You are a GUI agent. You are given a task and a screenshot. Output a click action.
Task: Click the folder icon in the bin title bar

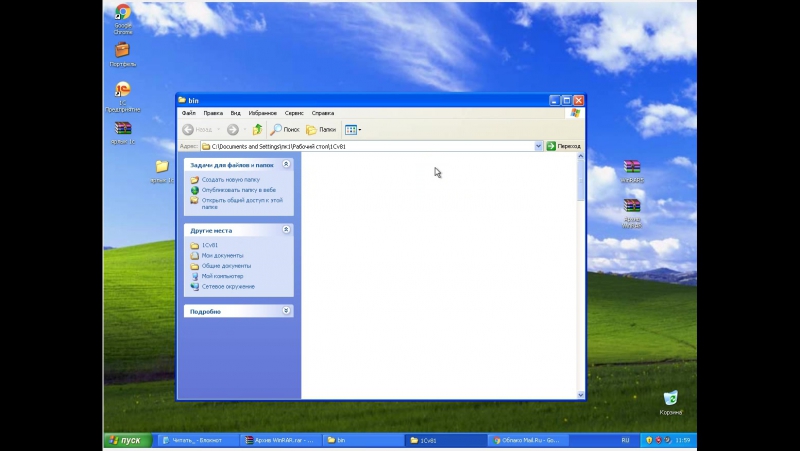[182, 100]
